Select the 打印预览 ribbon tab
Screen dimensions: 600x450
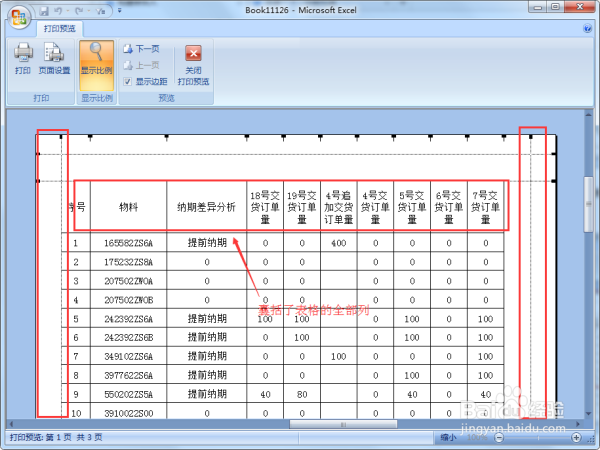(x=59, y=29)
